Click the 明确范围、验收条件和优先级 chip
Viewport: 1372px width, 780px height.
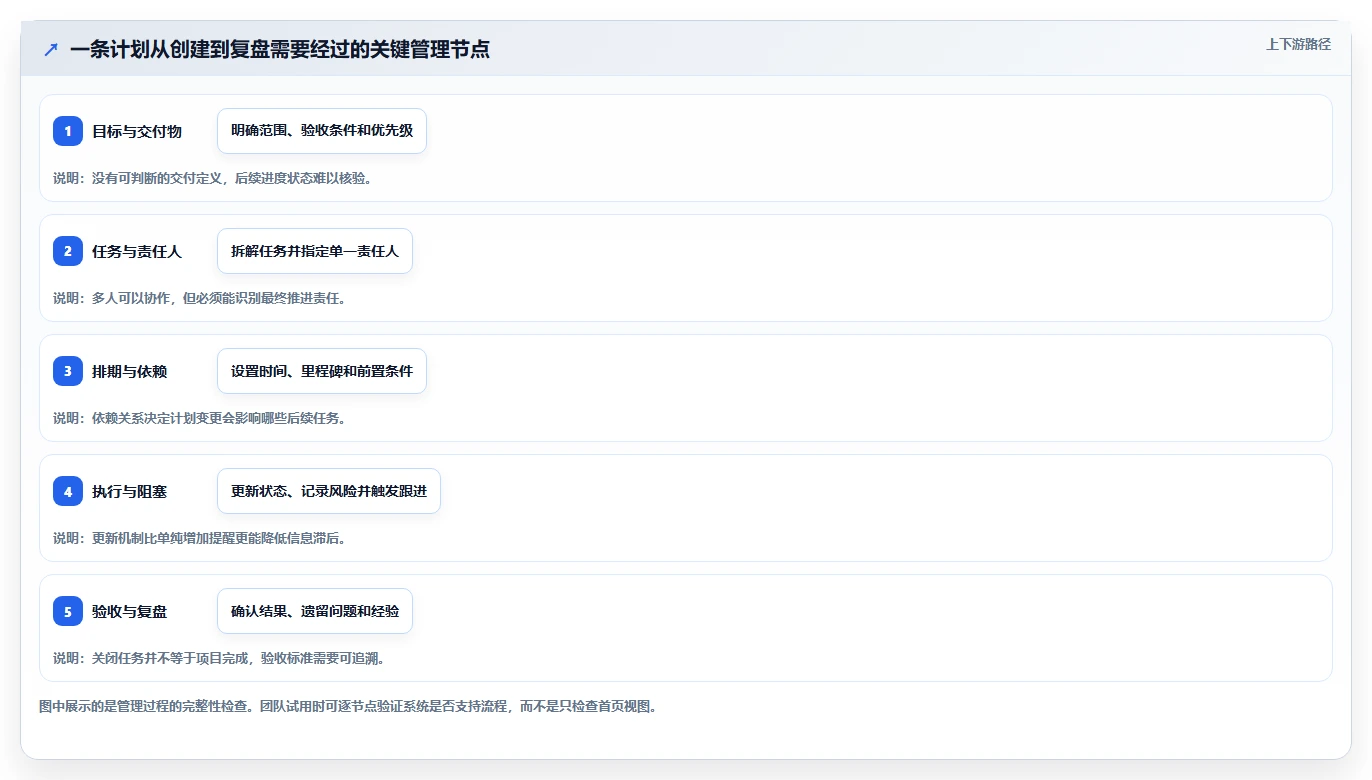(322, 131)
